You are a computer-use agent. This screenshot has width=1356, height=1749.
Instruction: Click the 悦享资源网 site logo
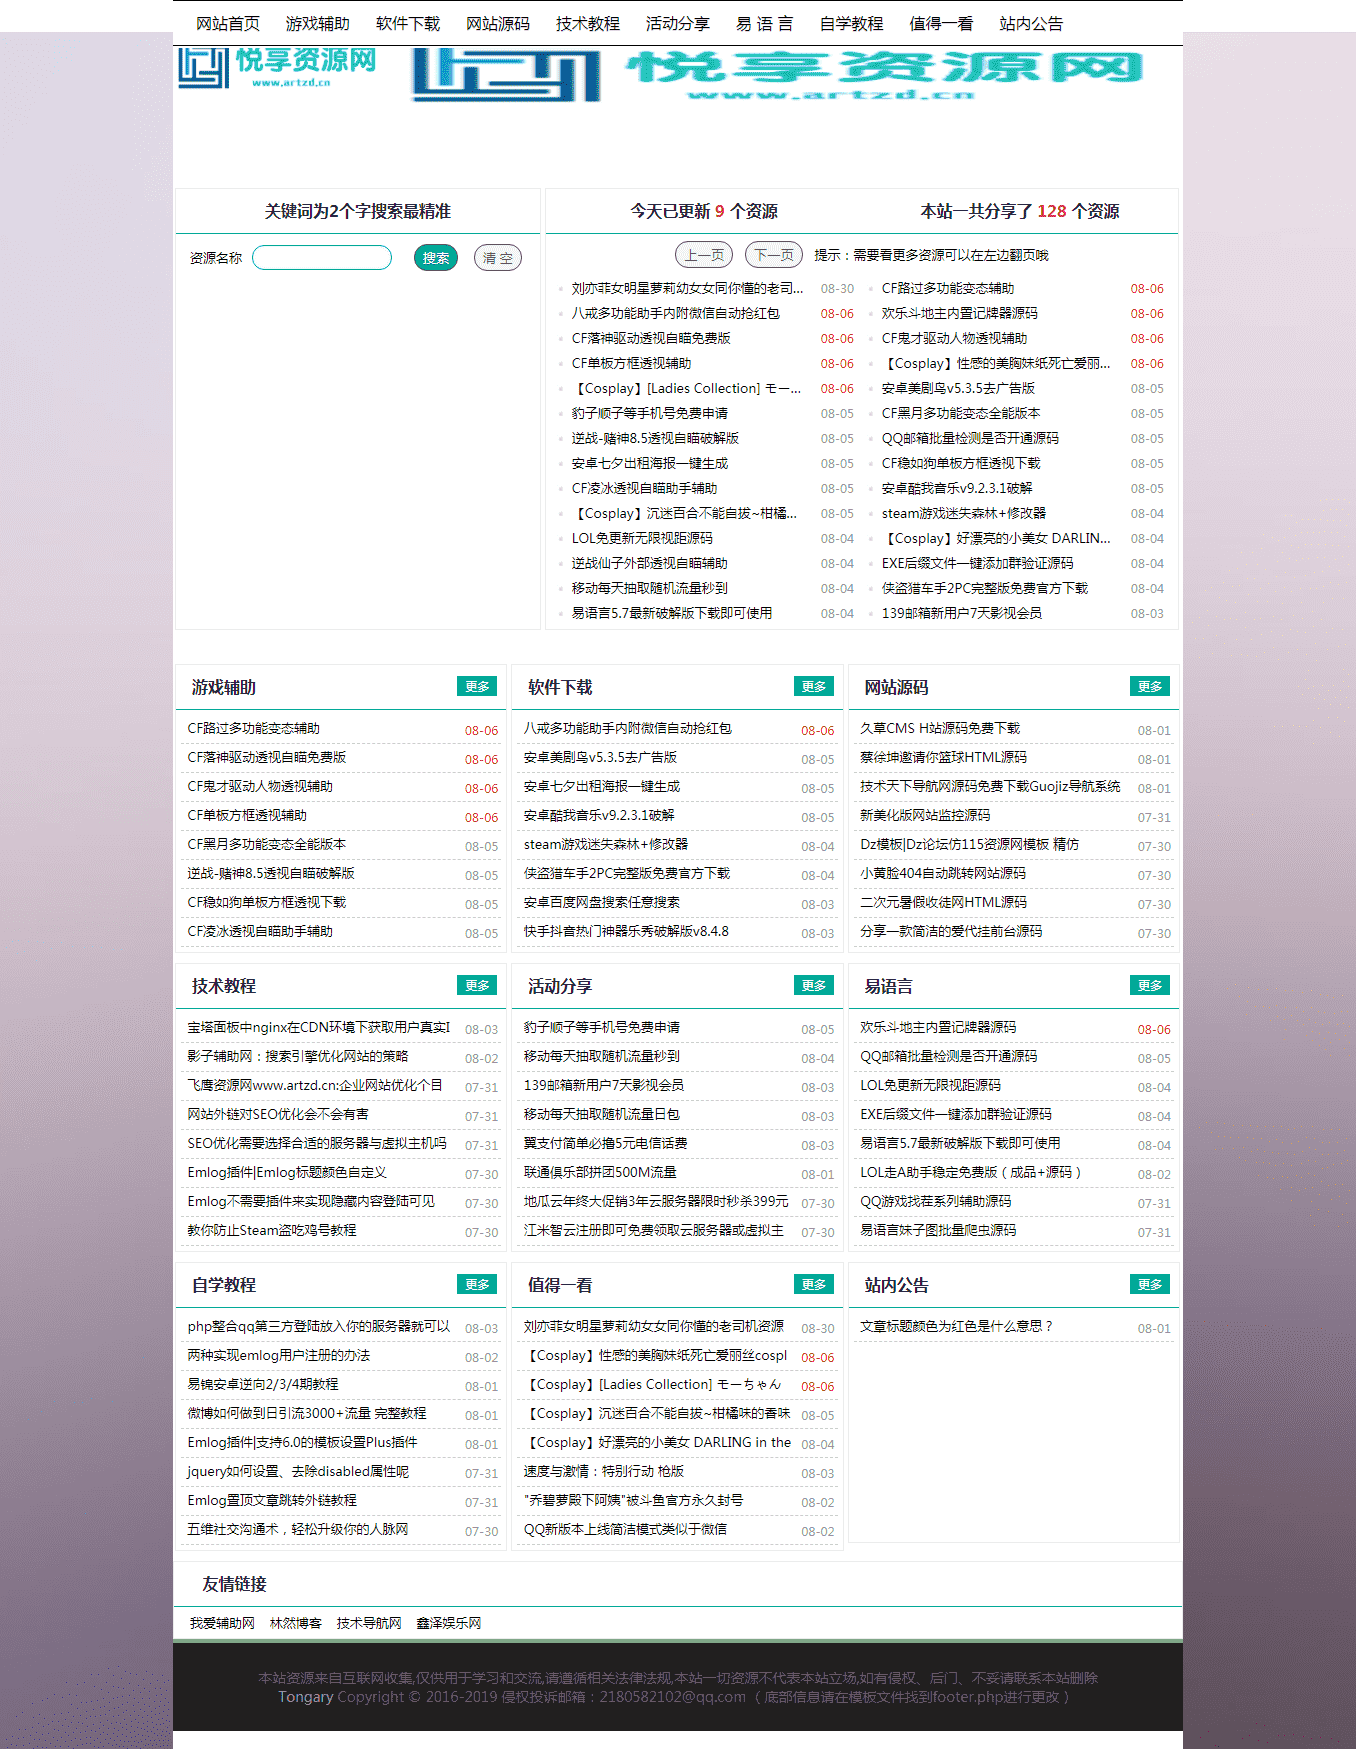(277, 68)
